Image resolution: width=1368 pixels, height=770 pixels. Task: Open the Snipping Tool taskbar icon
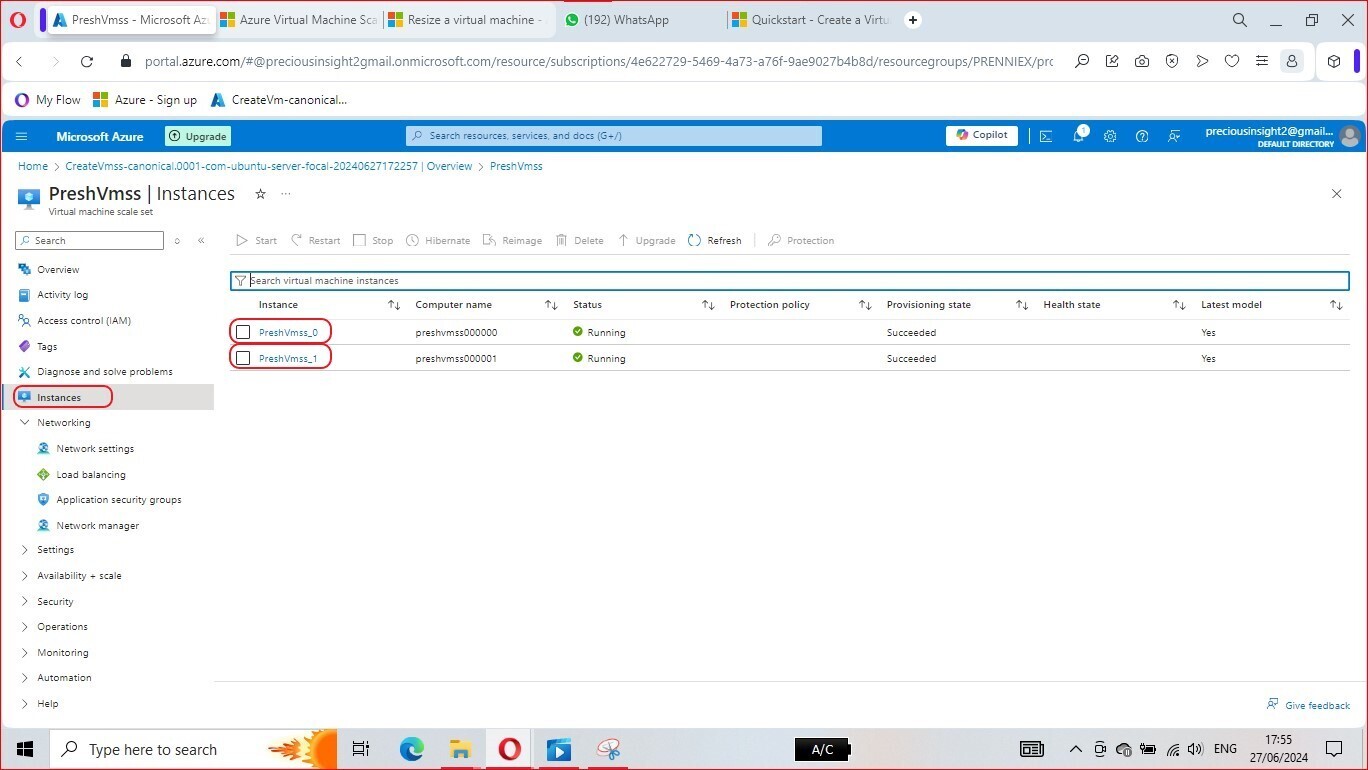click(x=608, y=749)
